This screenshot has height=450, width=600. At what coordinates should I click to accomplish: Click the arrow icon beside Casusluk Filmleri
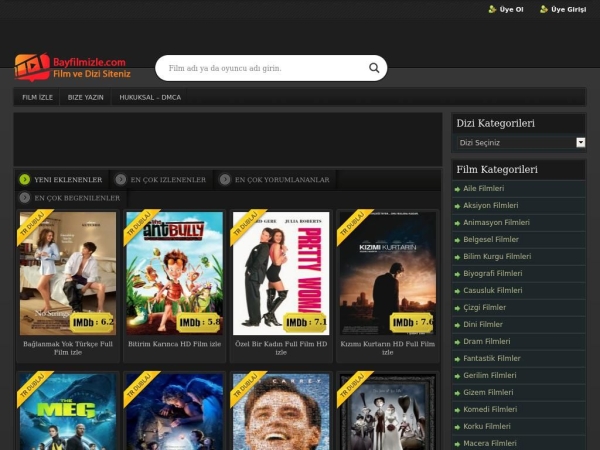coord(457,291)
